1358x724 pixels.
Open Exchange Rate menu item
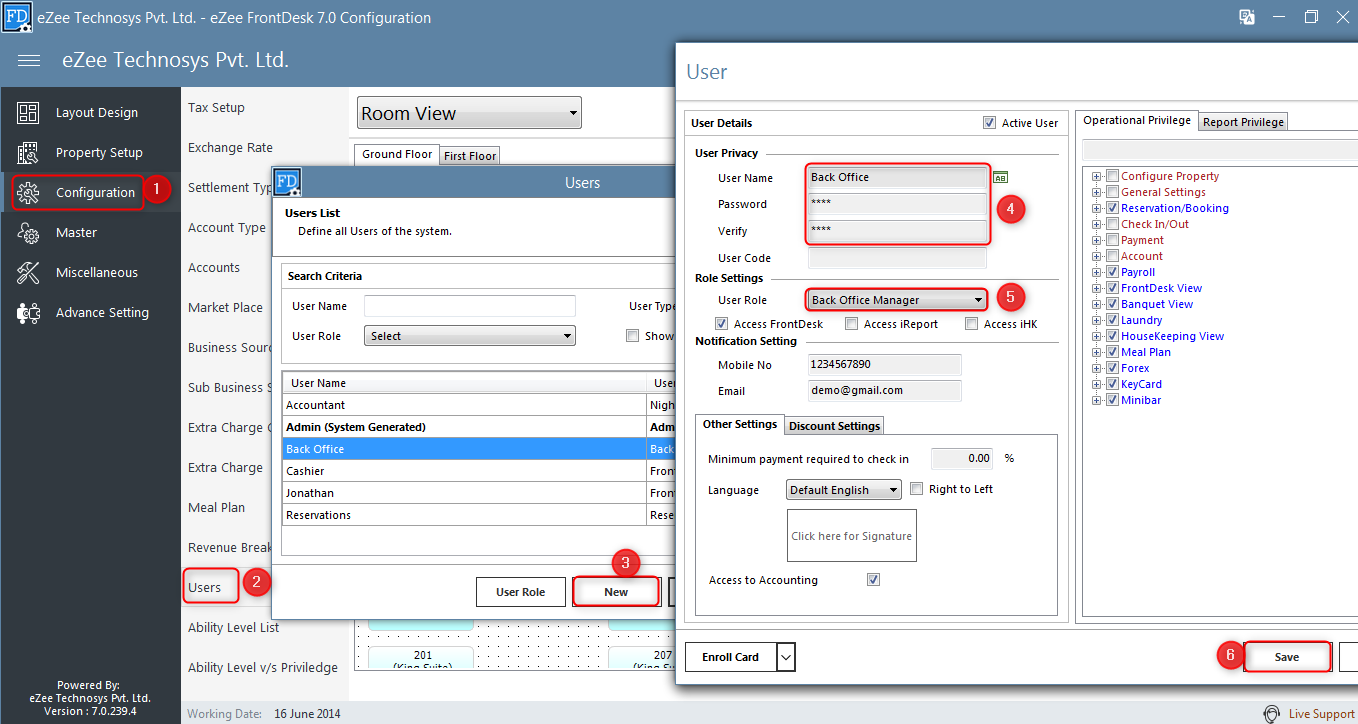tap(230, 147)
